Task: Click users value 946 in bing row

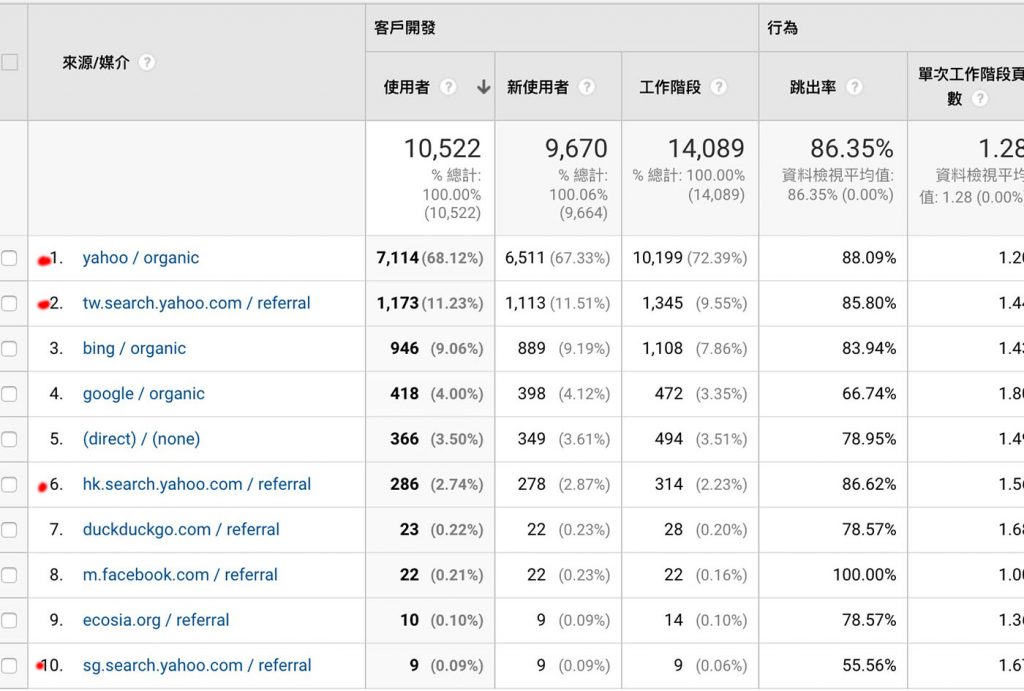Action: (x=404, y=348)
